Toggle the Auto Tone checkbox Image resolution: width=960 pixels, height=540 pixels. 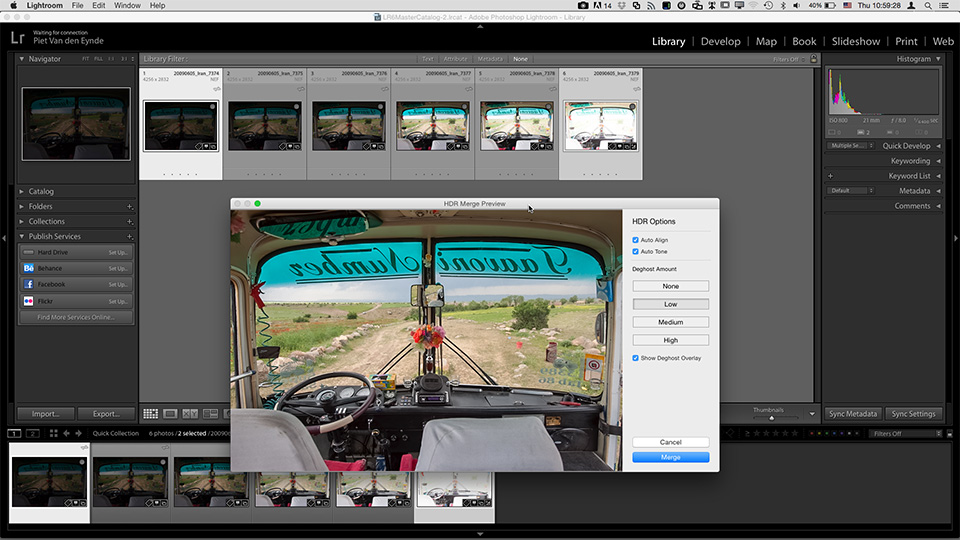(636, 252)
